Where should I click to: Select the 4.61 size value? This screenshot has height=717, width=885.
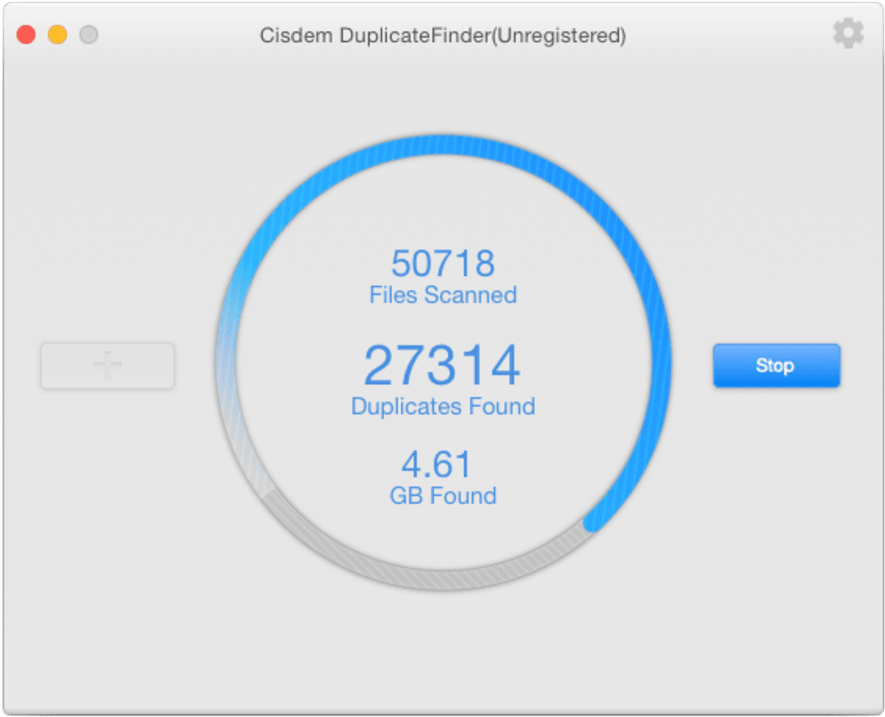(x=436, y=465)
